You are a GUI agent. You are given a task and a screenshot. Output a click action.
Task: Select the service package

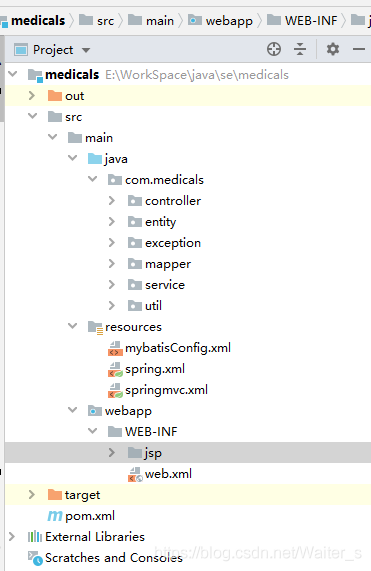pos(165,285)
